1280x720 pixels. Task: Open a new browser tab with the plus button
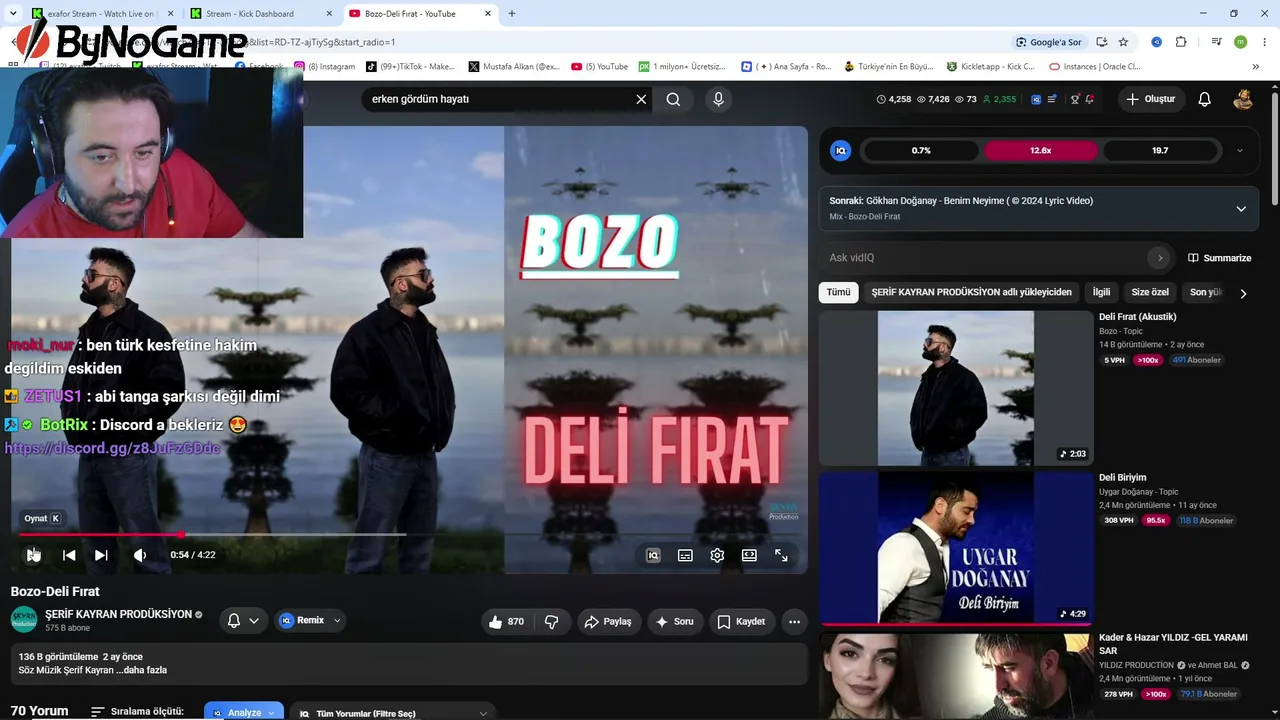512,14
